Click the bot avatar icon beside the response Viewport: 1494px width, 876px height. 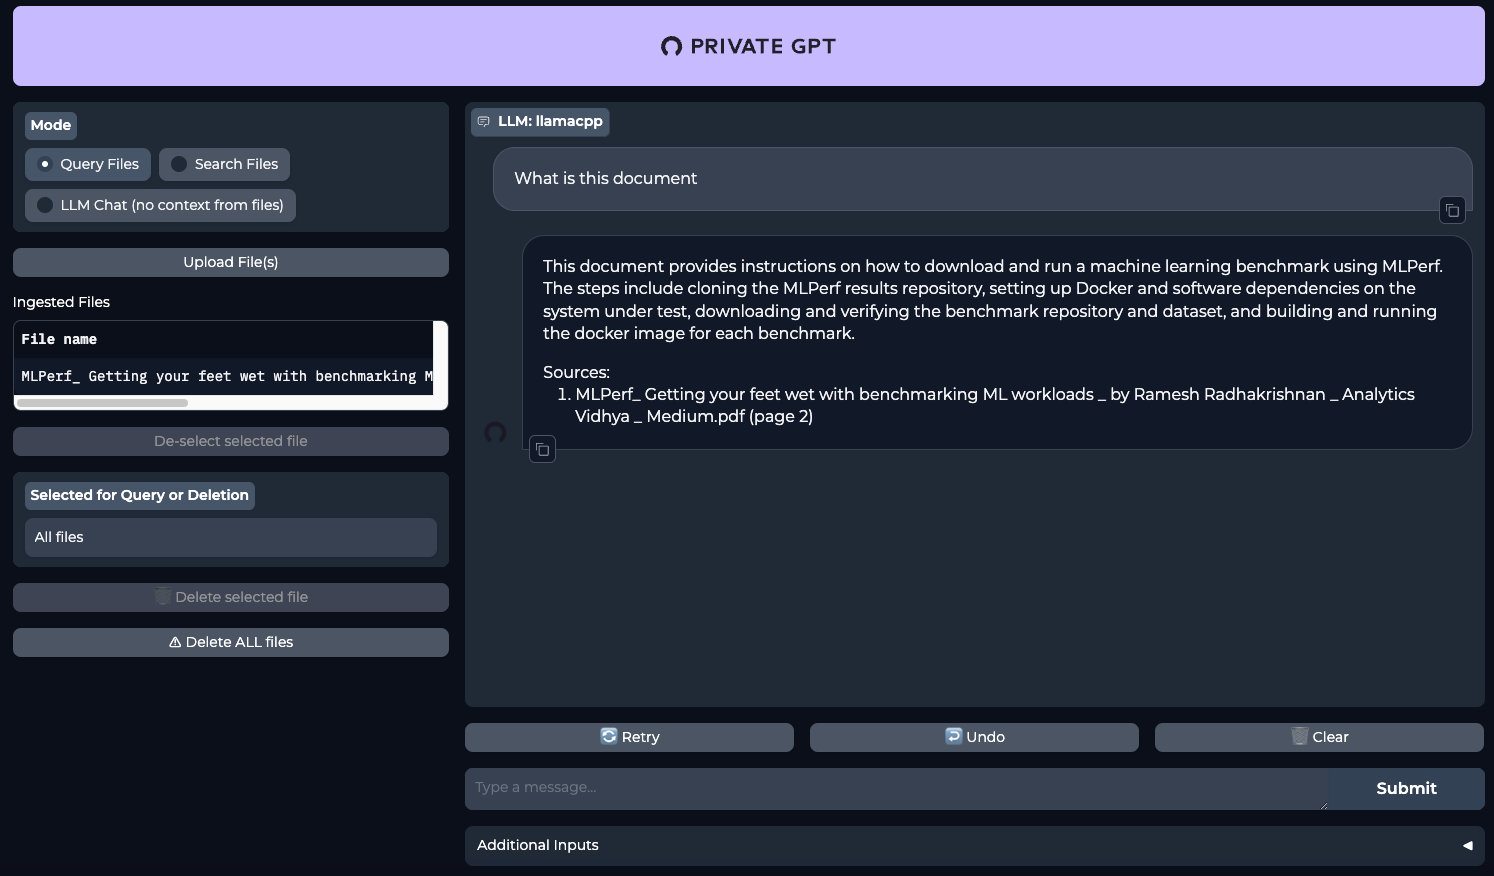(495, 433)
